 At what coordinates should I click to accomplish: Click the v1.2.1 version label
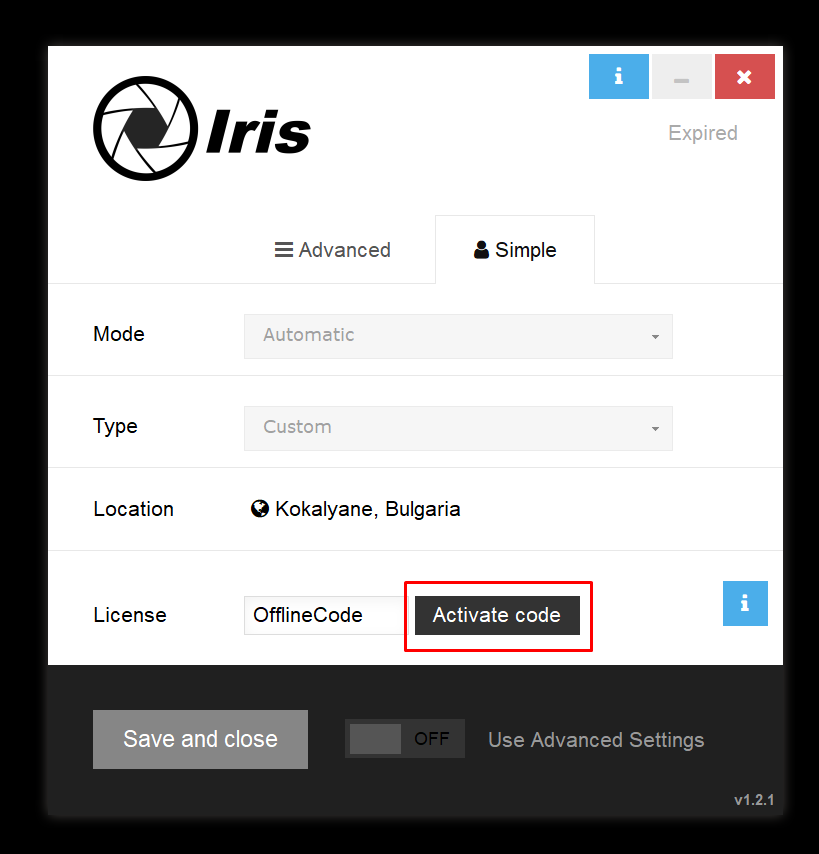point(754,800)
